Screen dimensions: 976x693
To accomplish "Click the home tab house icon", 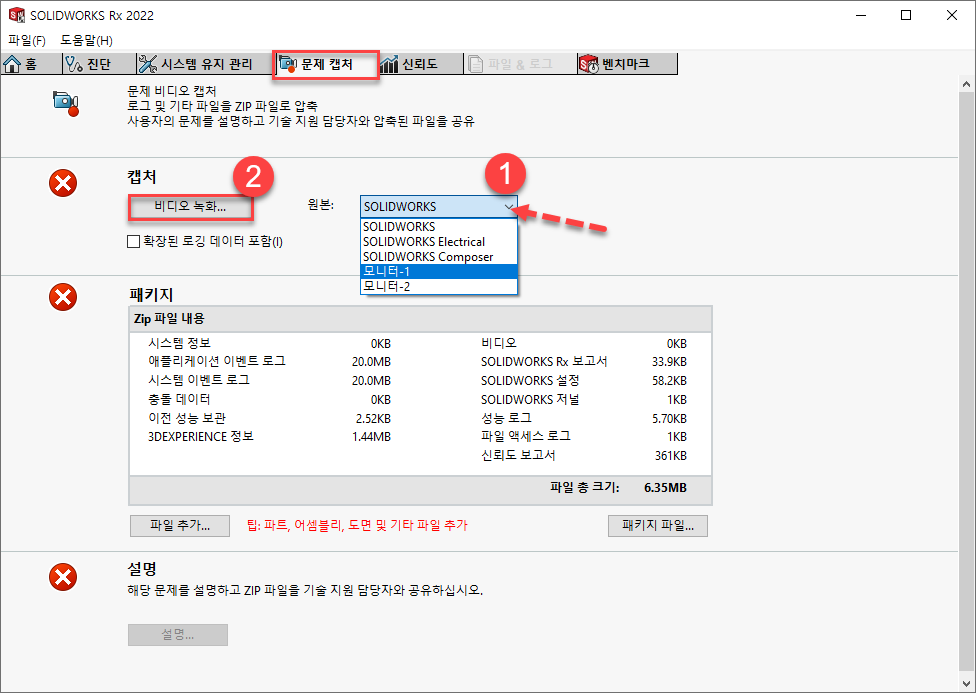I will pyautogui.click(x=12, y=64).
